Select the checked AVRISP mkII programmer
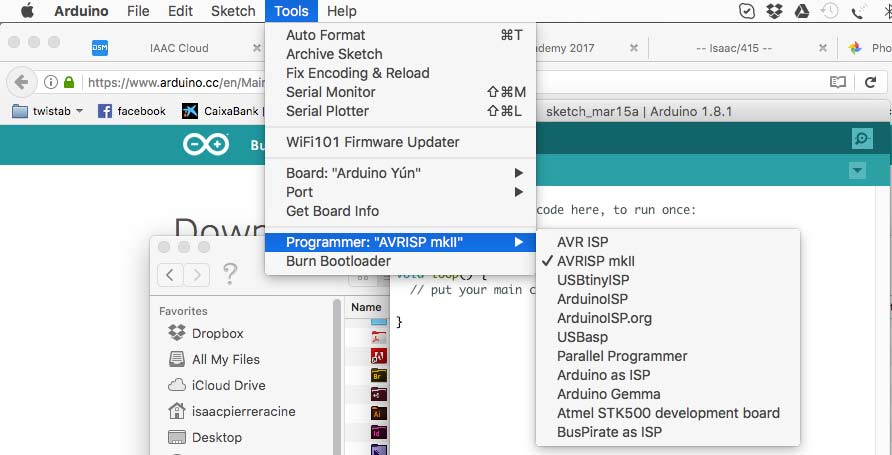892x455 pixels. click(668, 261)
